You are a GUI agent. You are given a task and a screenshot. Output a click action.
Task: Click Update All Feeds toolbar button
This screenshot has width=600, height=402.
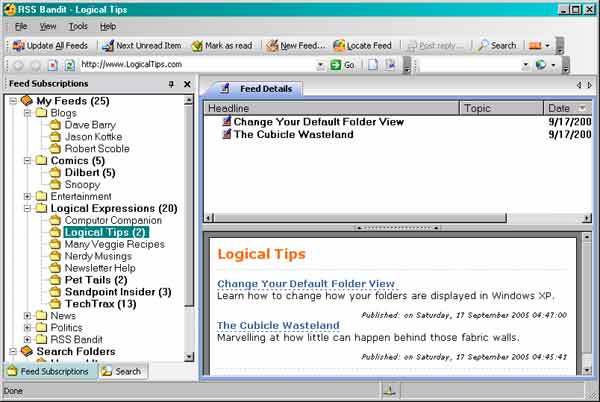[50, 46]
